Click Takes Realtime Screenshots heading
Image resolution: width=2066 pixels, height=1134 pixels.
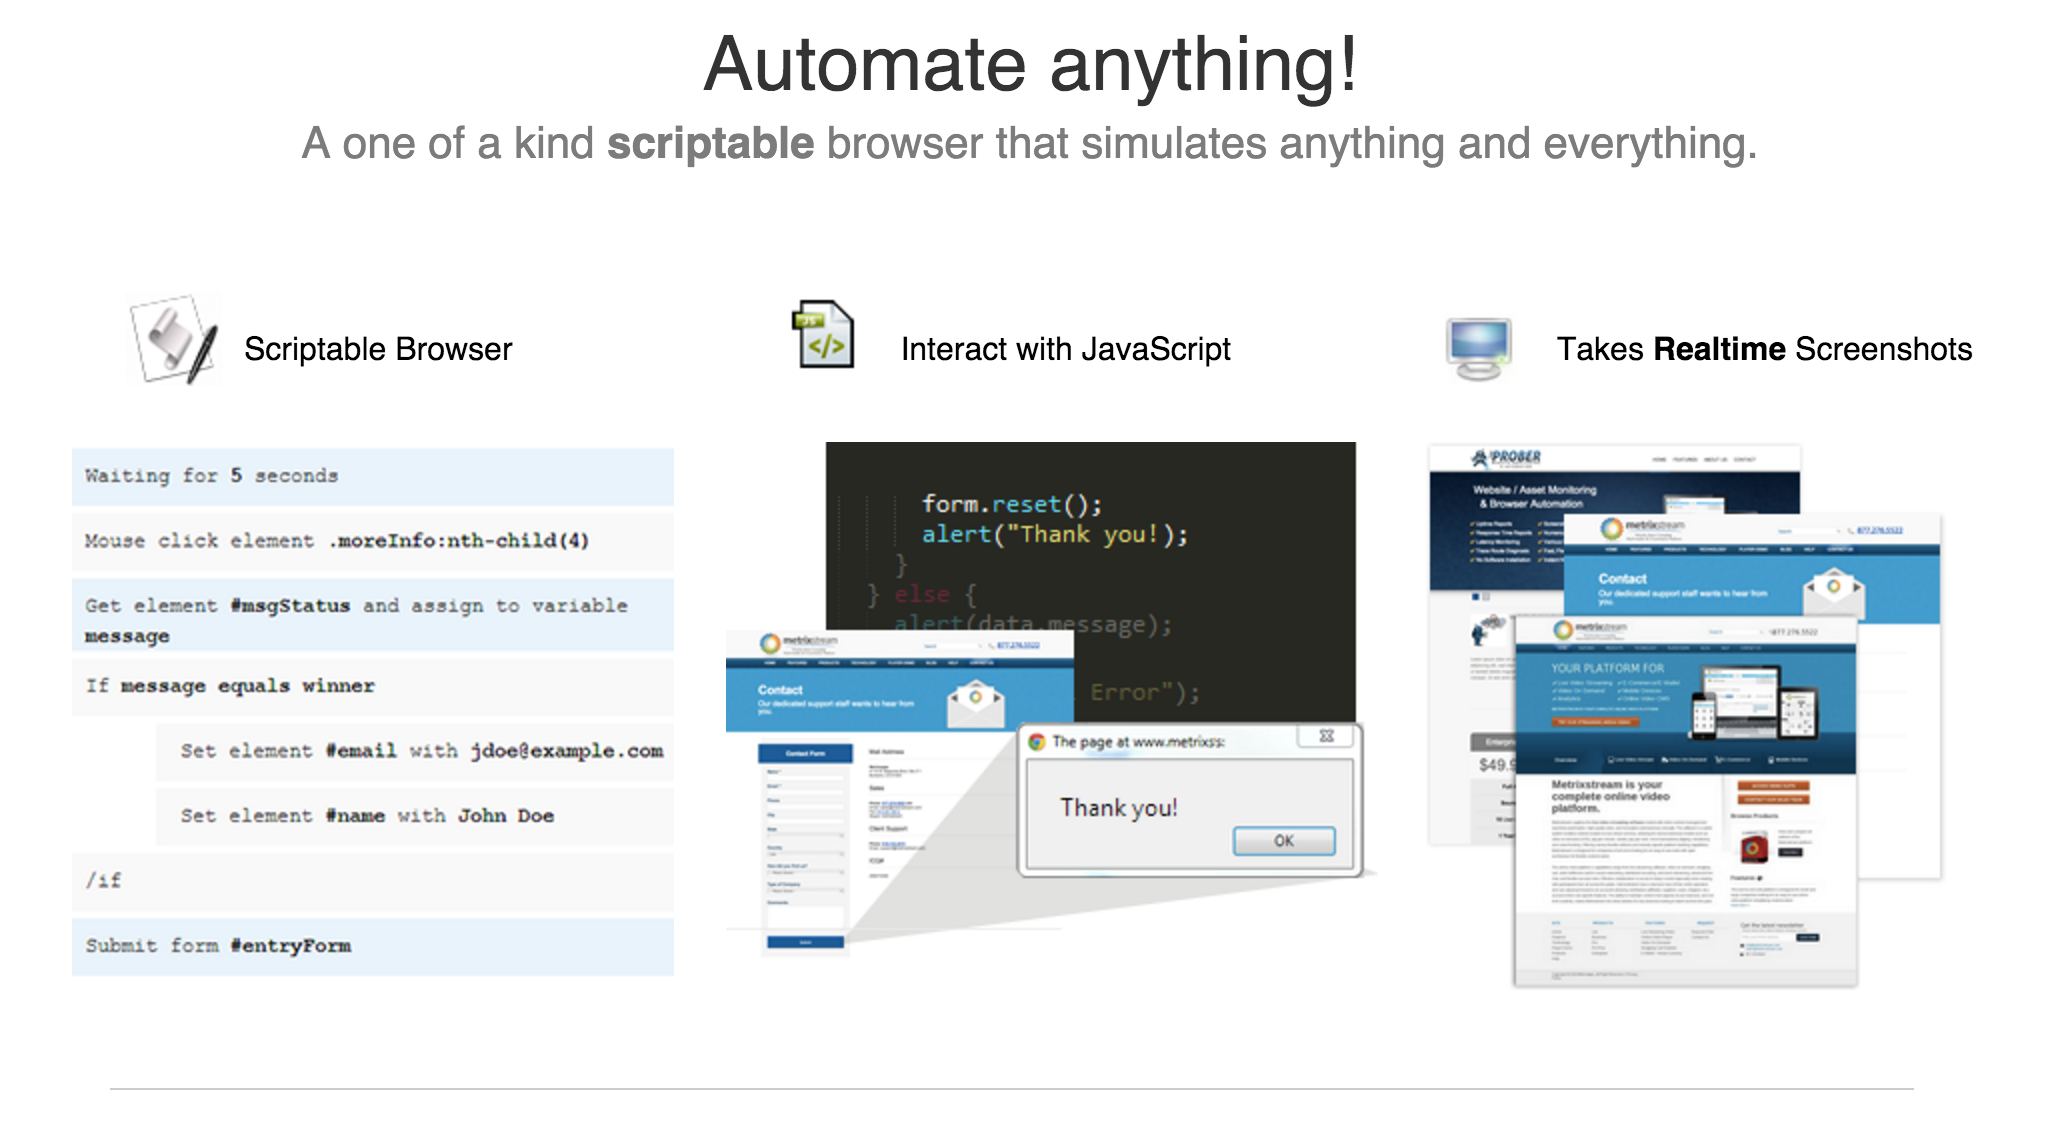[x=1763, y=349]
